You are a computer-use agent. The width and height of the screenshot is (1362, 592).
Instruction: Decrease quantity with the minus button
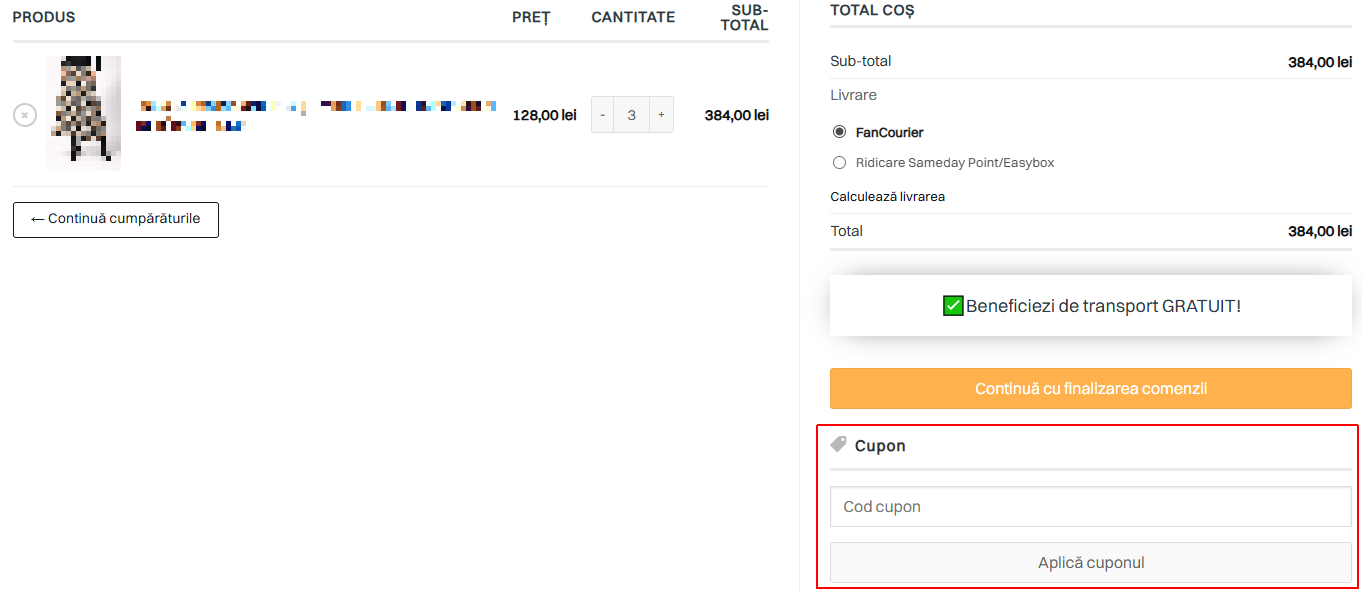pyautogui.click(x=602, y=115)
